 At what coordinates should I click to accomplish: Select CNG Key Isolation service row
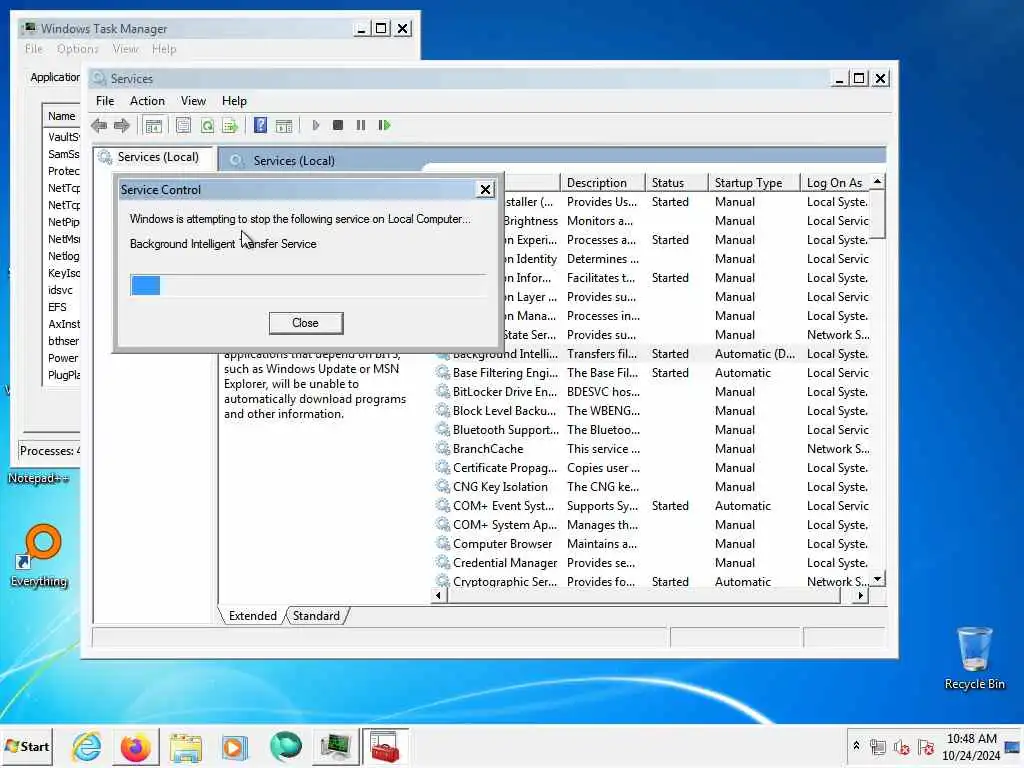point(652,487)
